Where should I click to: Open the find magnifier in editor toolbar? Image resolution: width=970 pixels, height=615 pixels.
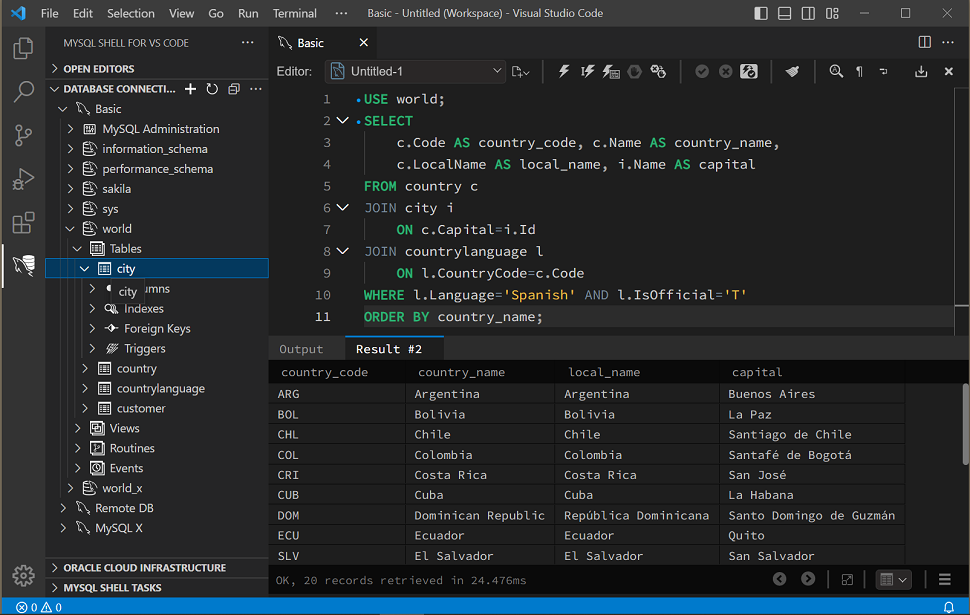(x=836, y=72)
